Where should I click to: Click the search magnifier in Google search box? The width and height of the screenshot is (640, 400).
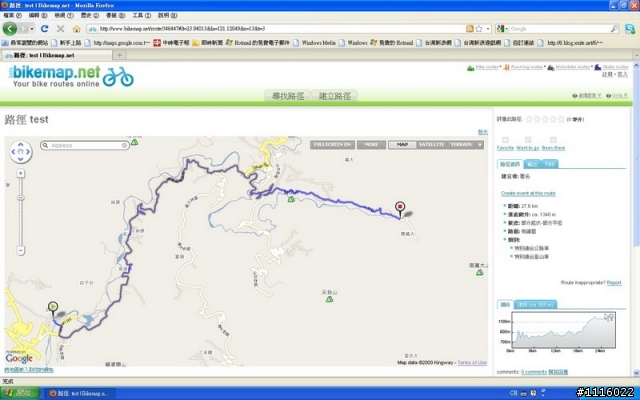[x=614, y=29]
